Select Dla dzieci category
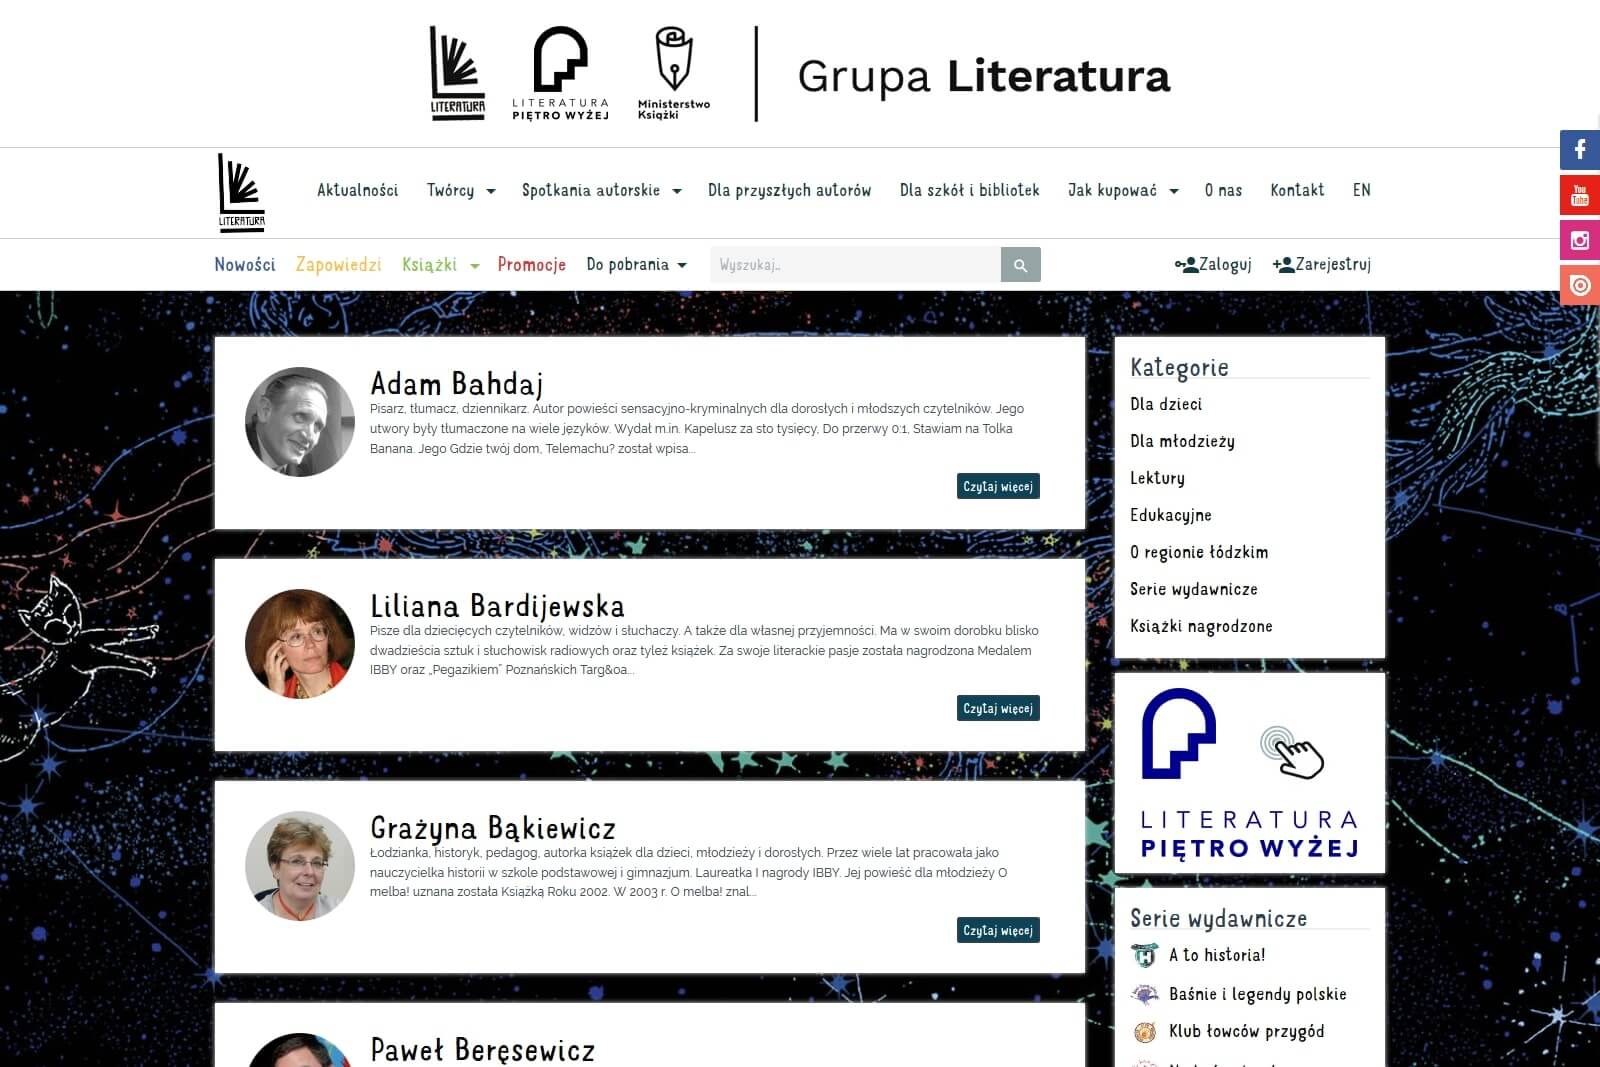This screenshot has width=1600, height=1067. point(1166,404)
